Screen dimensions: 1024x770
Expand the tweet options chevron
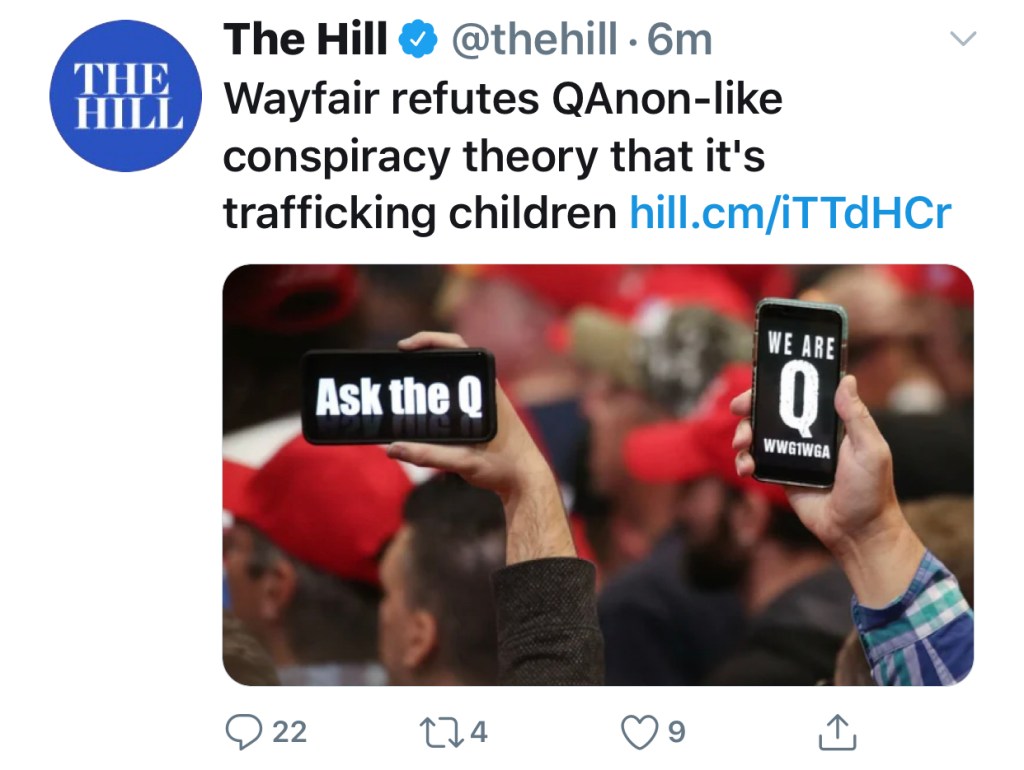[x=963, y=39]
